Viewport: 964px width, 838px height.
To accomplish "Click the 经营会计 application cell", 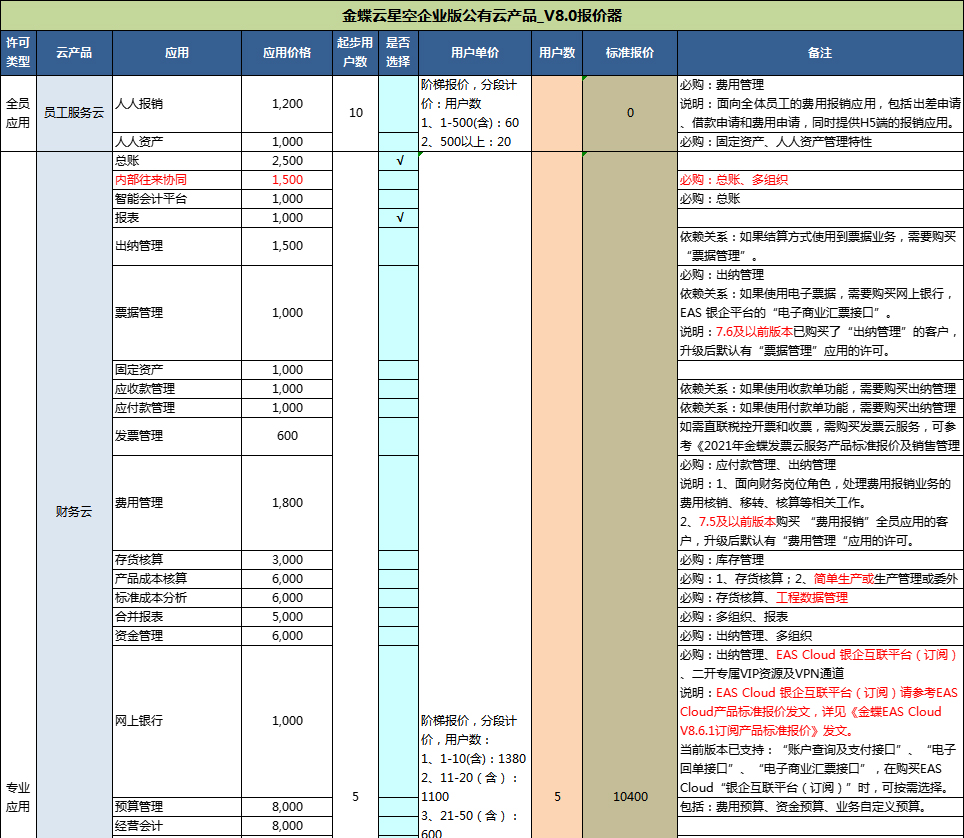I will (177, 826).
